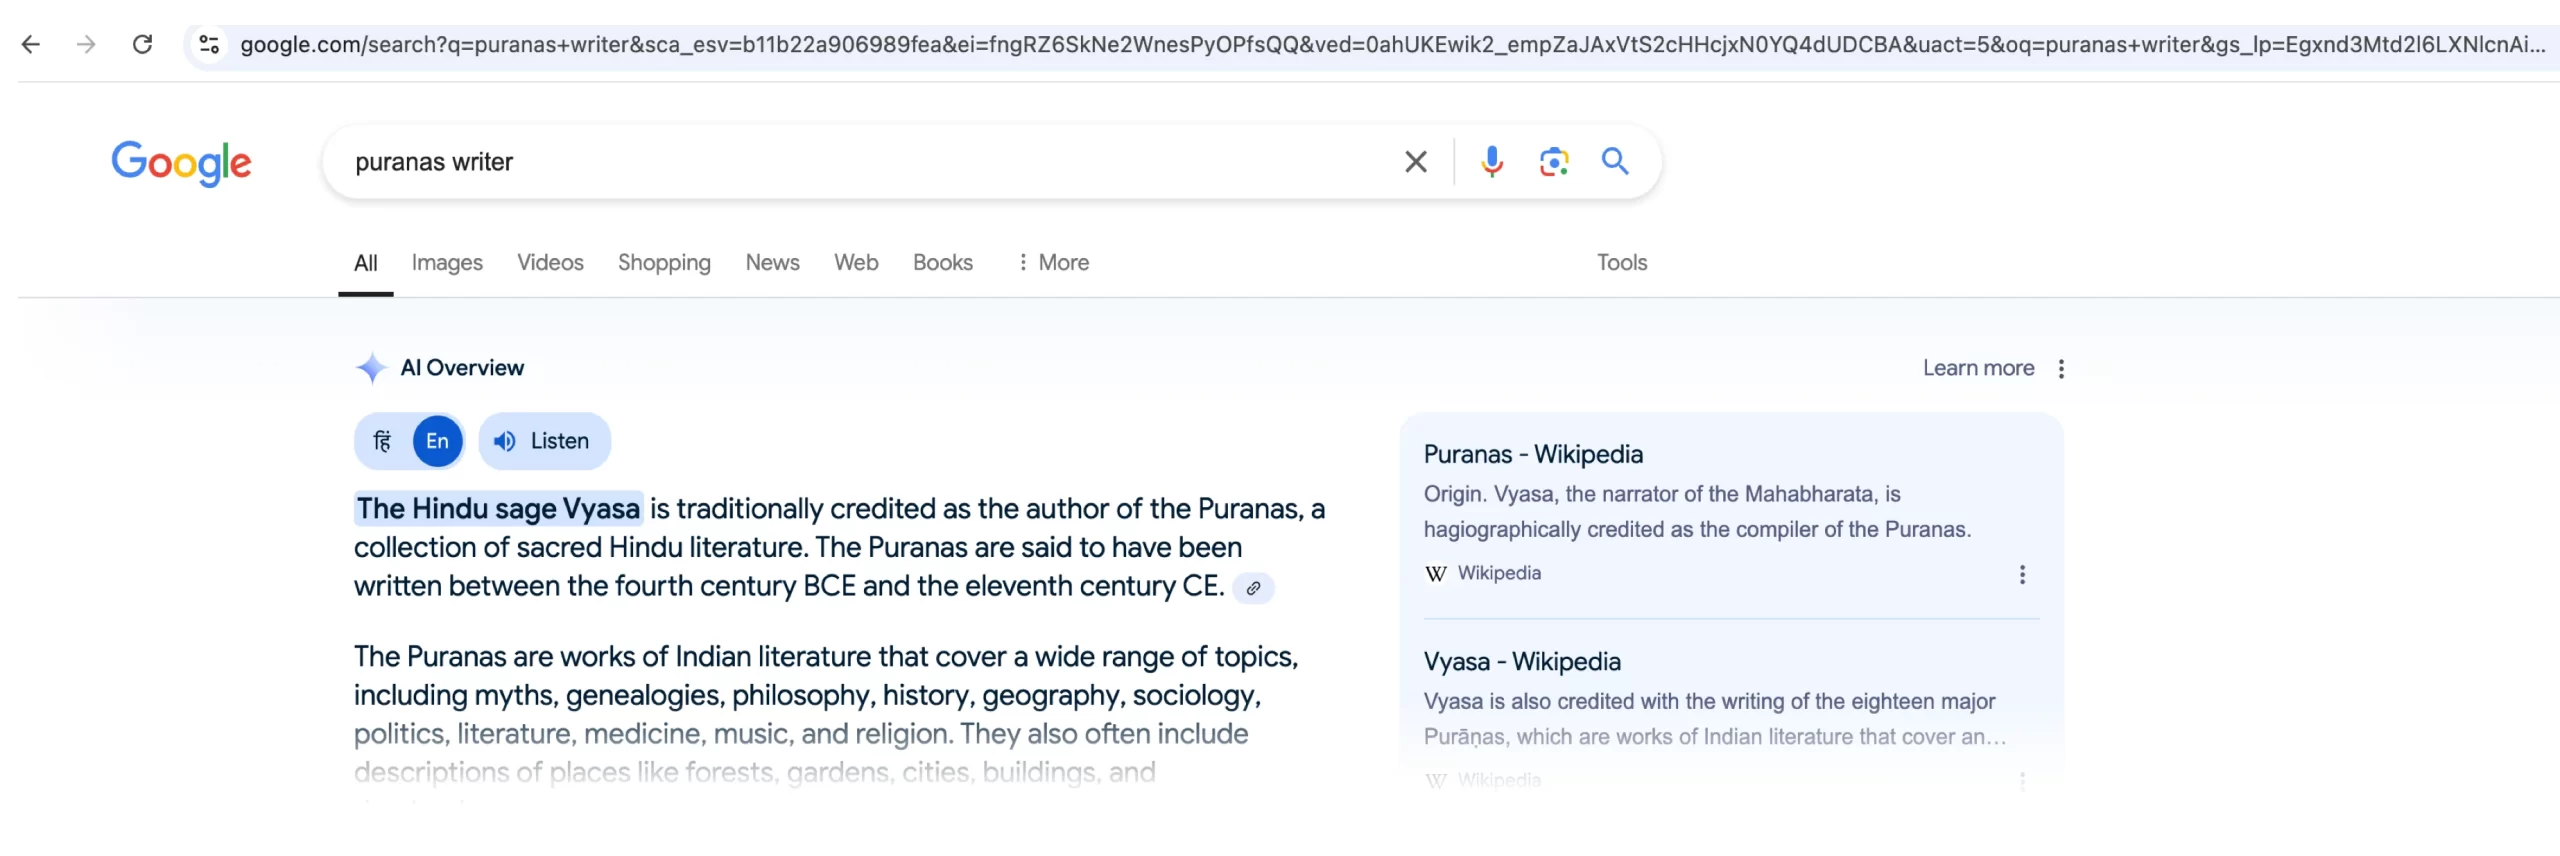Switch to the News tab
Screen dimensions: 2560x856
[x=772, y=262]
